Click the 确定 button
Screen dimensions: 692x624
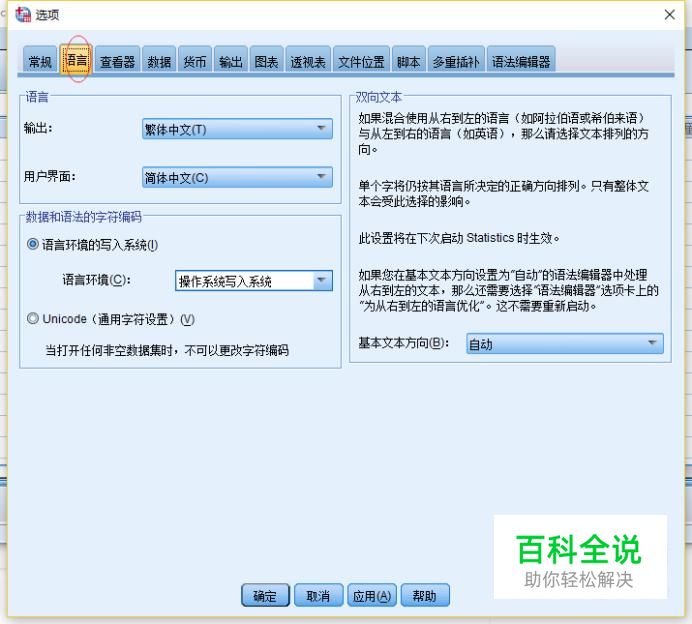[265, 596]
